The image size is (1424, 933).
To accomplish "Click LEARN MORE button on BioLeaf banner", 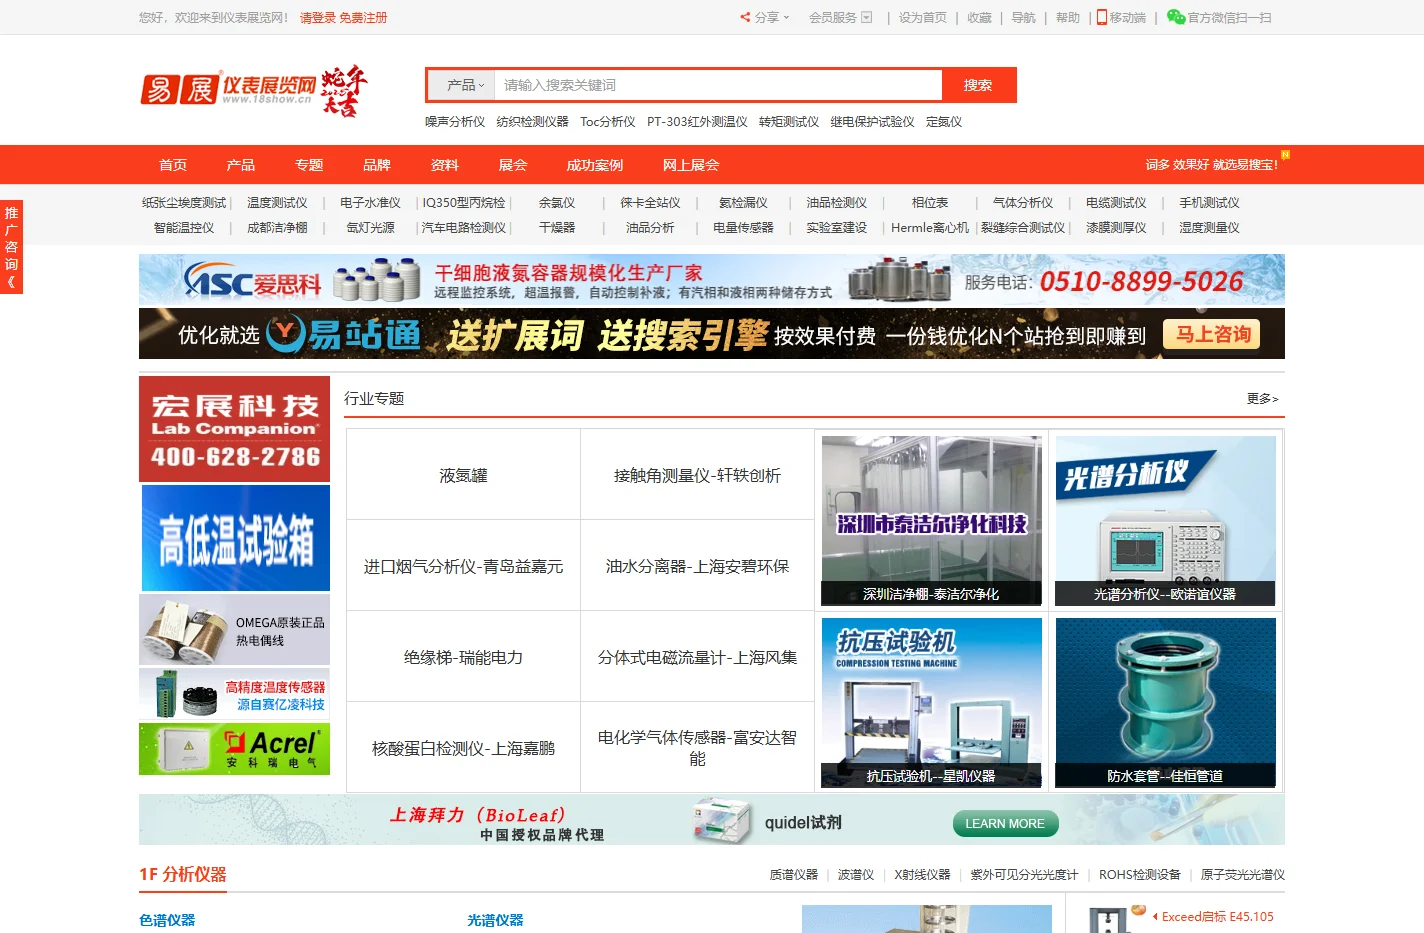I will tap(1005, 823).
